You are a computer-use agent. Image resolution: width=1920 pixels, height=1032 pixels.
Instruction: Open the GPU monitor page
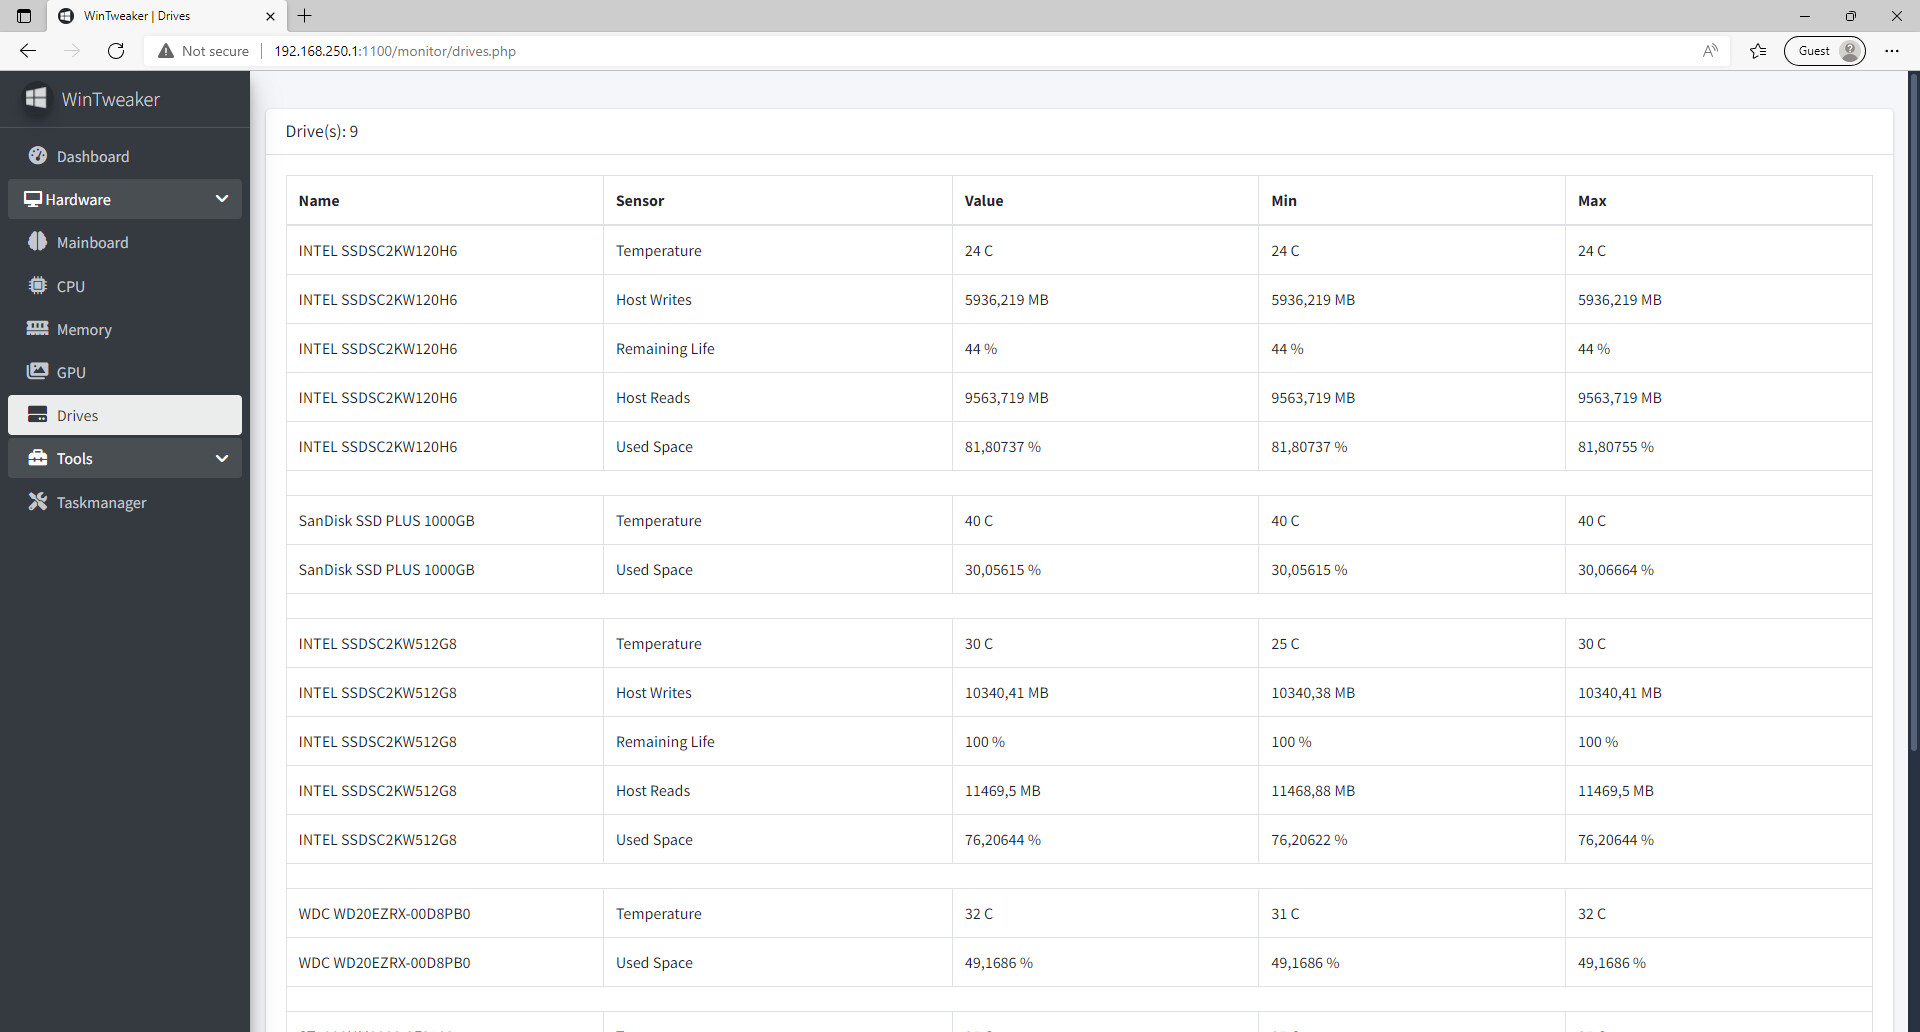pyautogui.click(x=69, y=371)
